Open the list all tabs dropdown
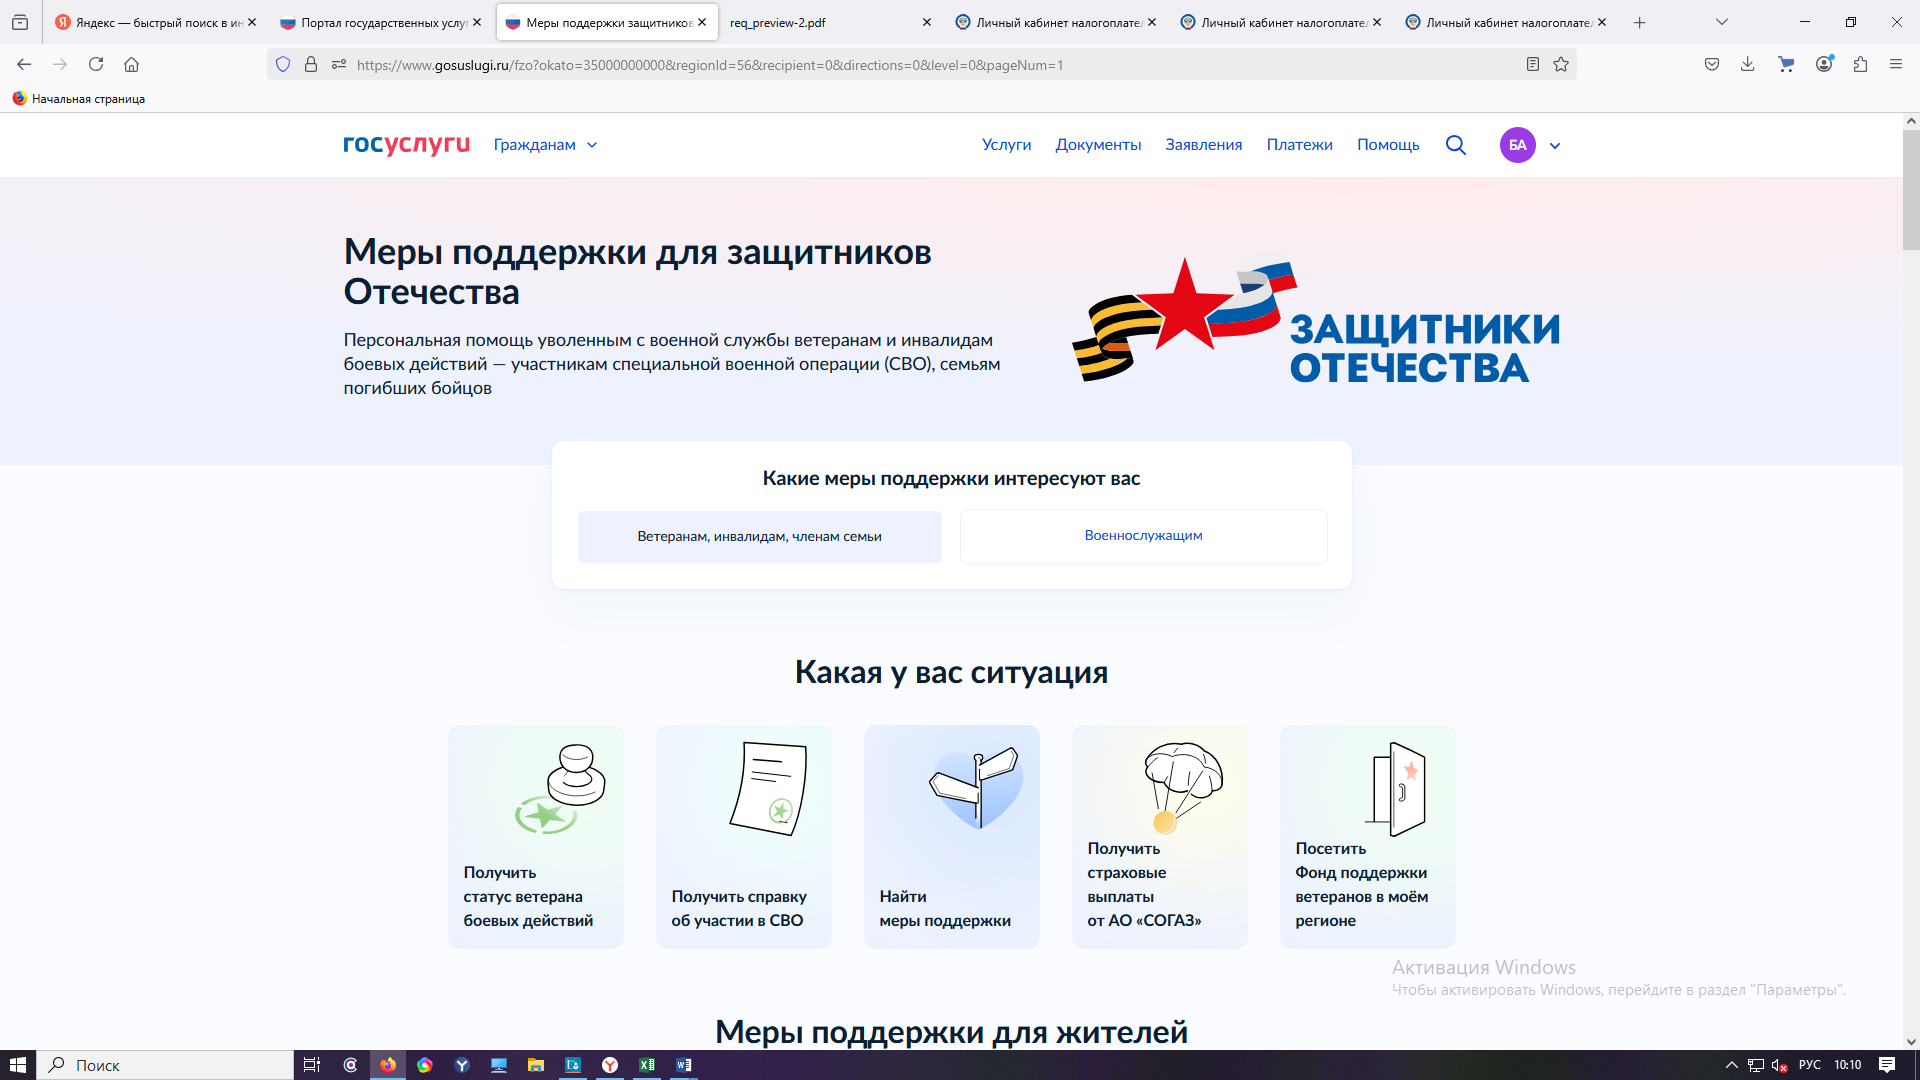 pos(1722,22)
